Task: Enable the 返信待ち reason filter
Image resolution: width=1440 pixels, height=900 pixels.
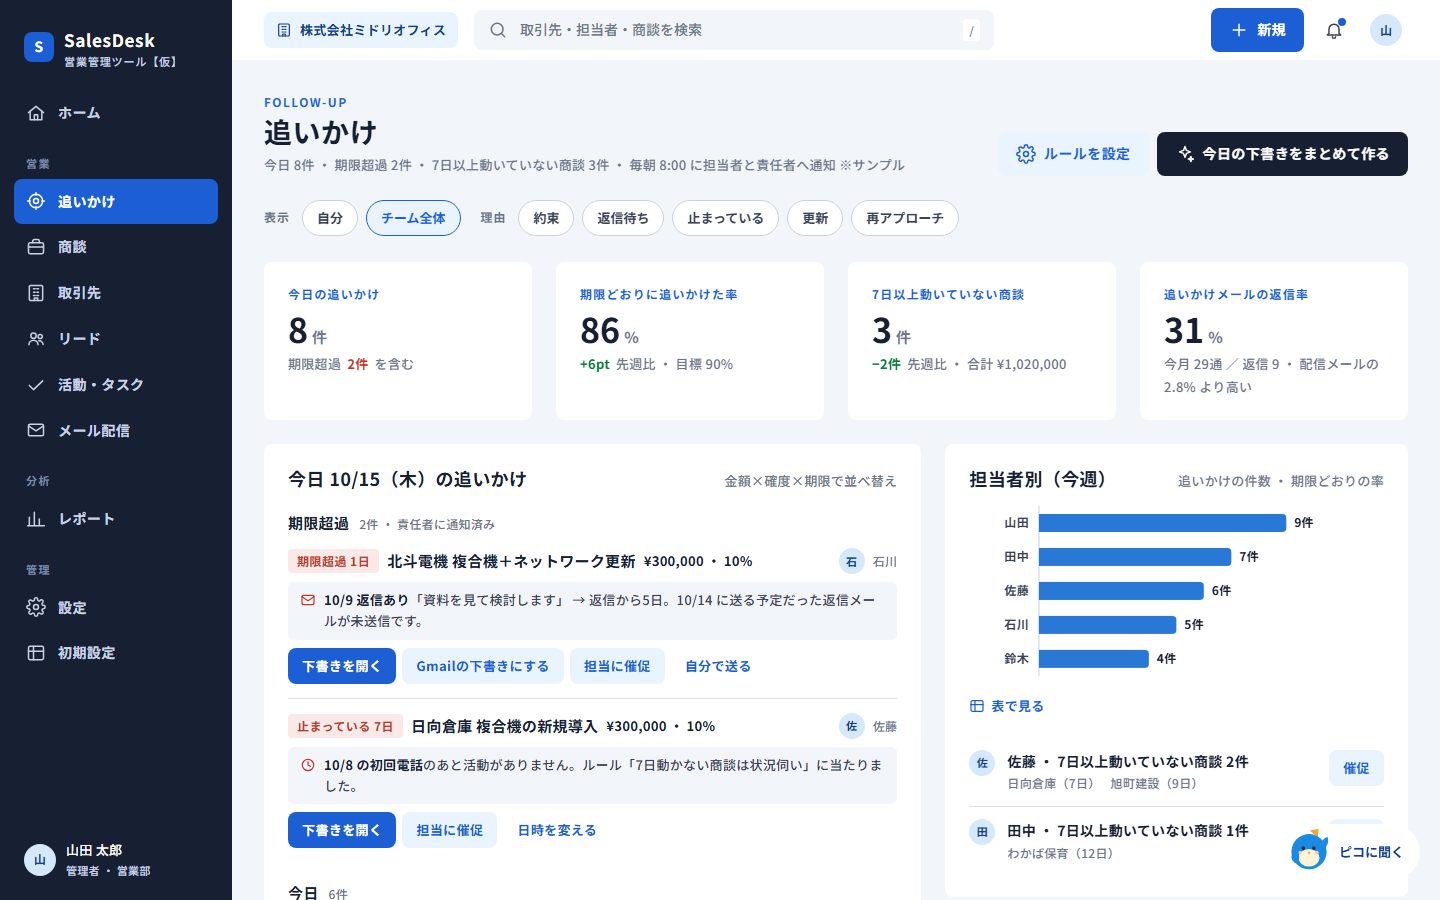Action: click(623, 218)
